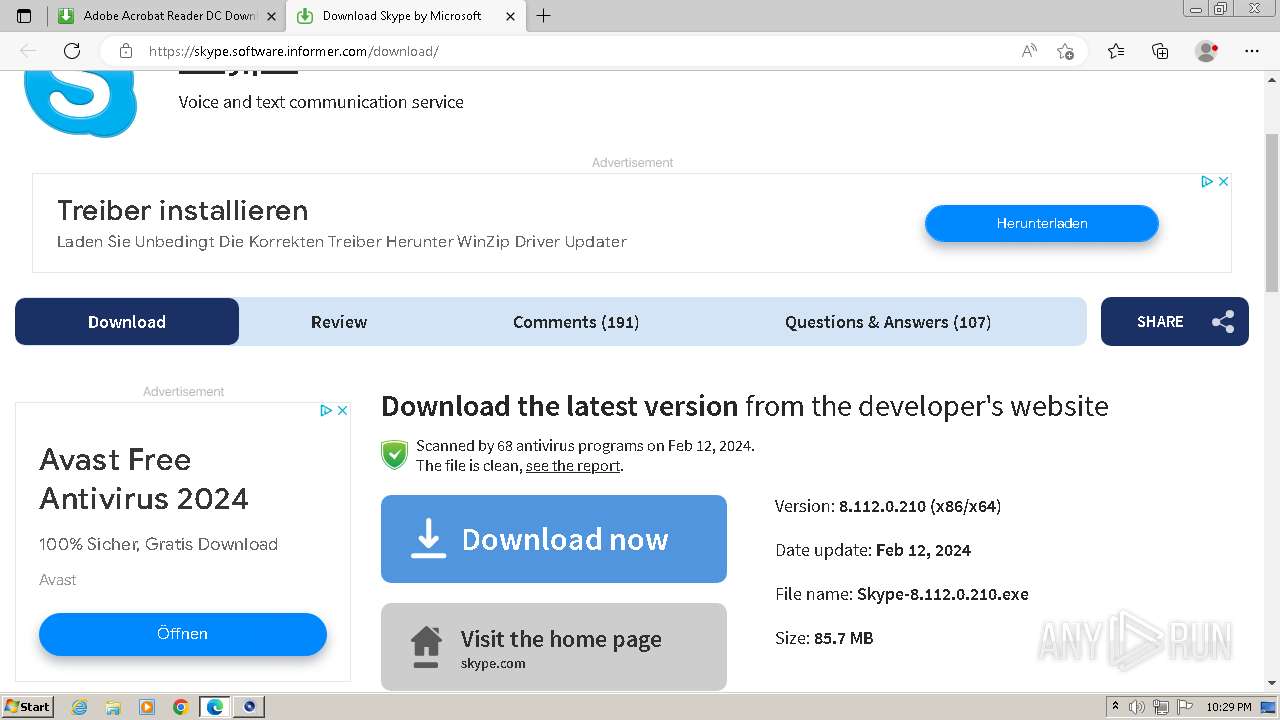
Task: Show hidden system tray icons
Action: 1115,707
